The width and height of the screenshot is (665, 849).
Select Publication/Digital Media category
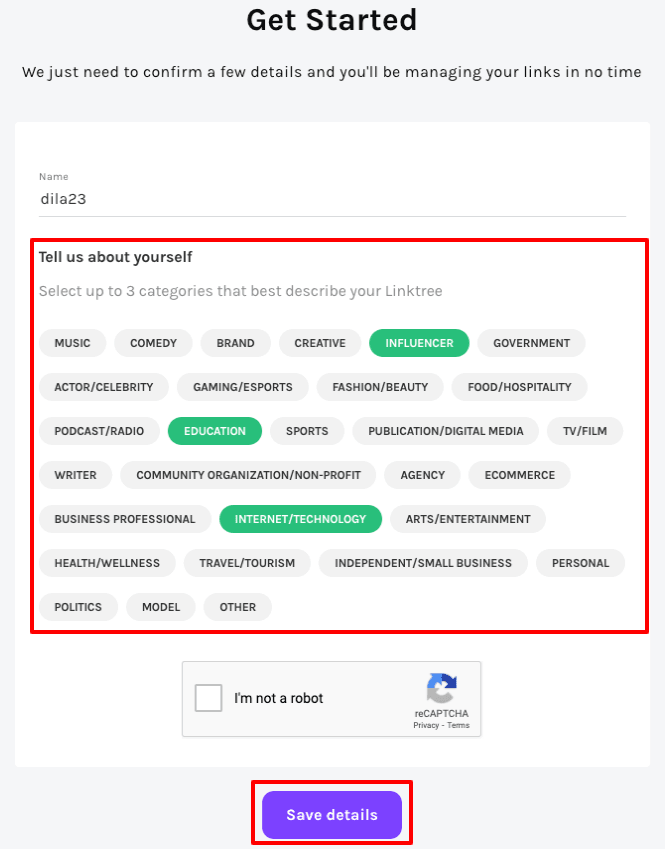(445, 431)
